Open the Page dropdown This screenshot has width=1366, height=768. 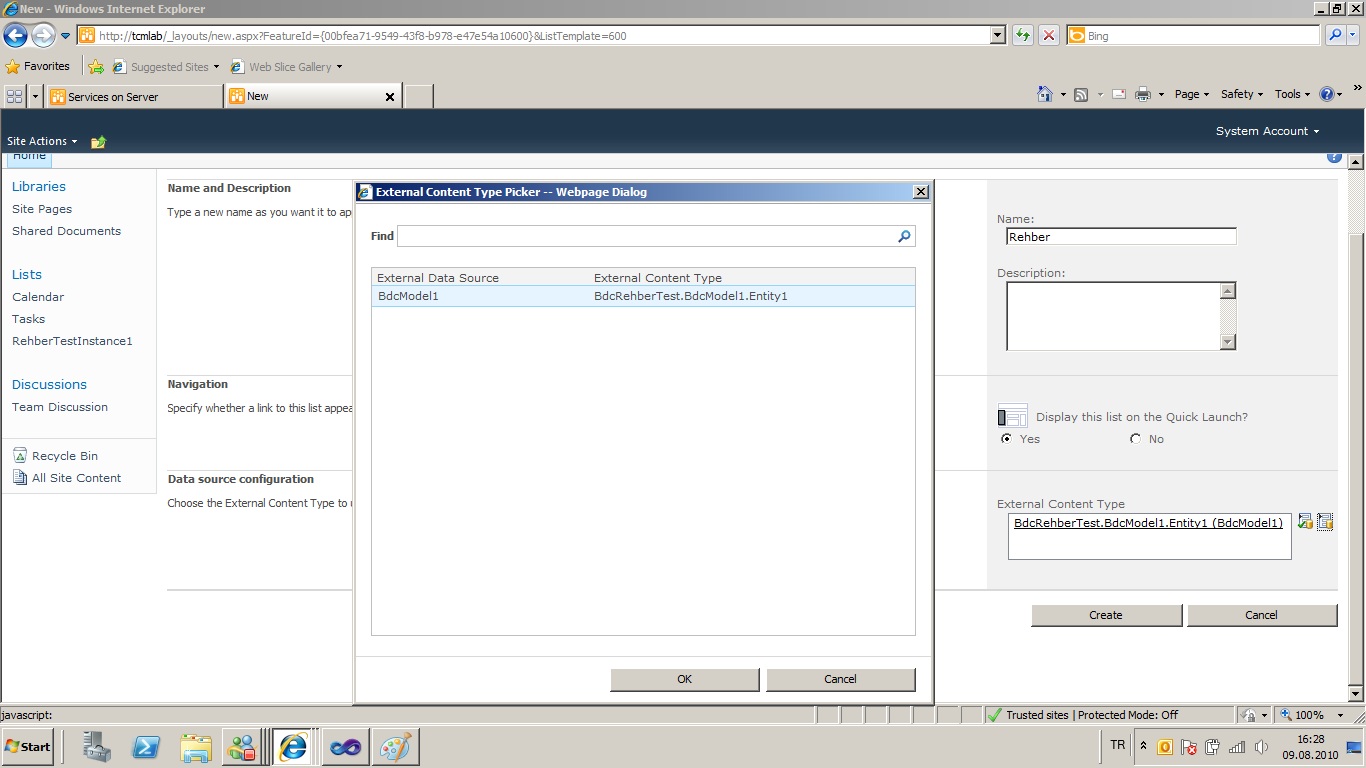(x=1189, y=93)
